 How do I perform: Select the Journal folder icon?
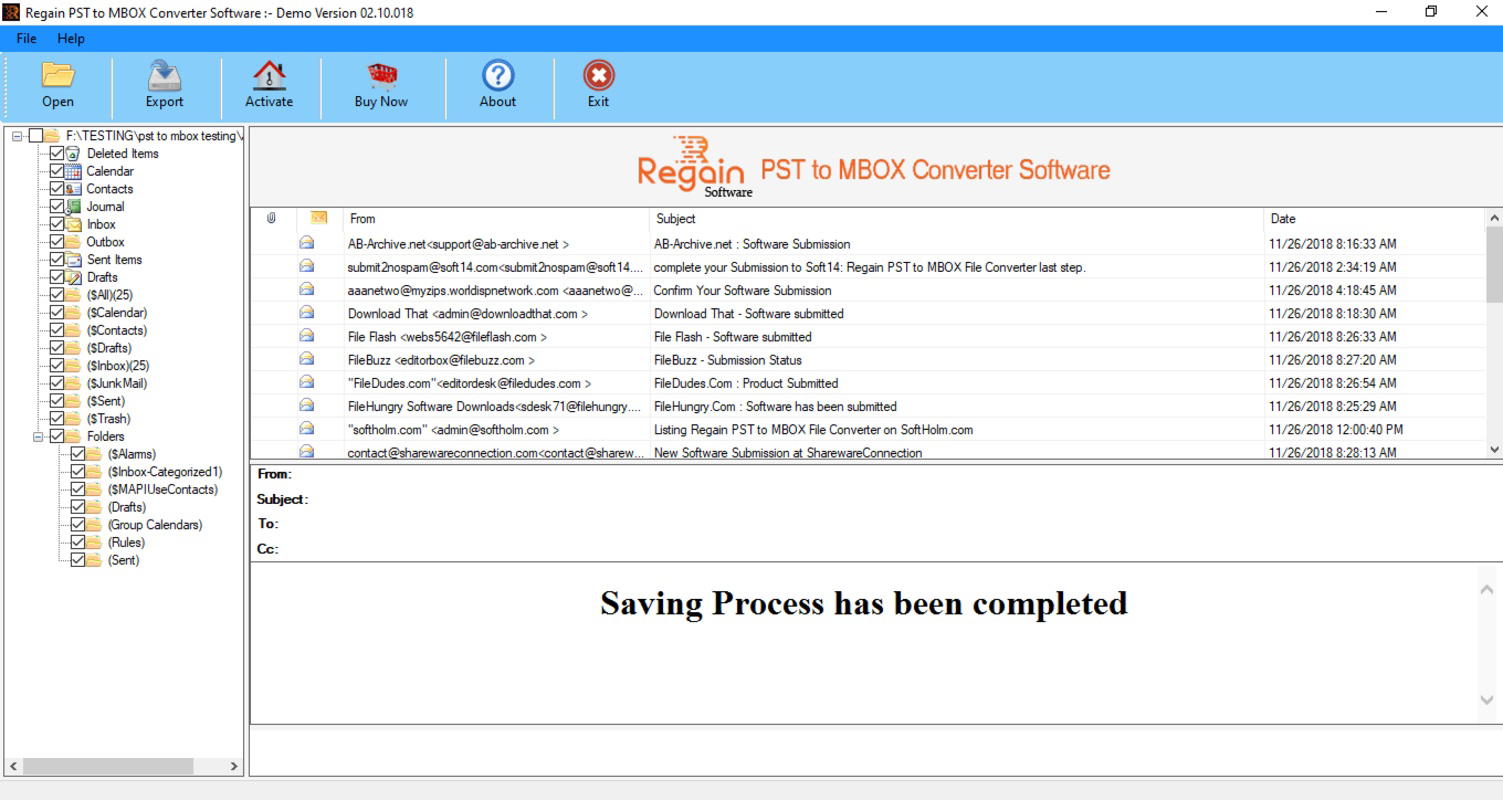pyautogui.click(x=73, y=207)
